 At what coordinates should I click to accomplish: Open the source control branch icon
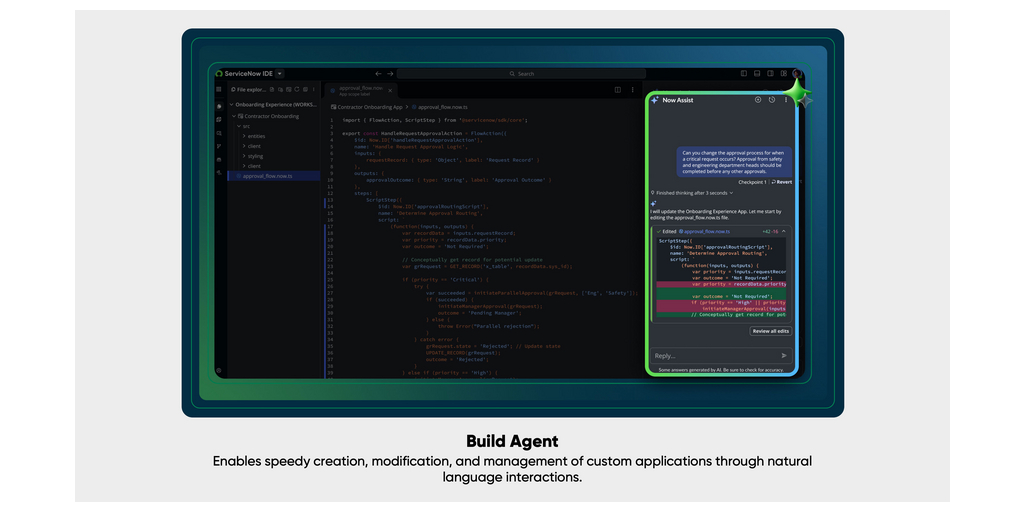pos(219,146)
